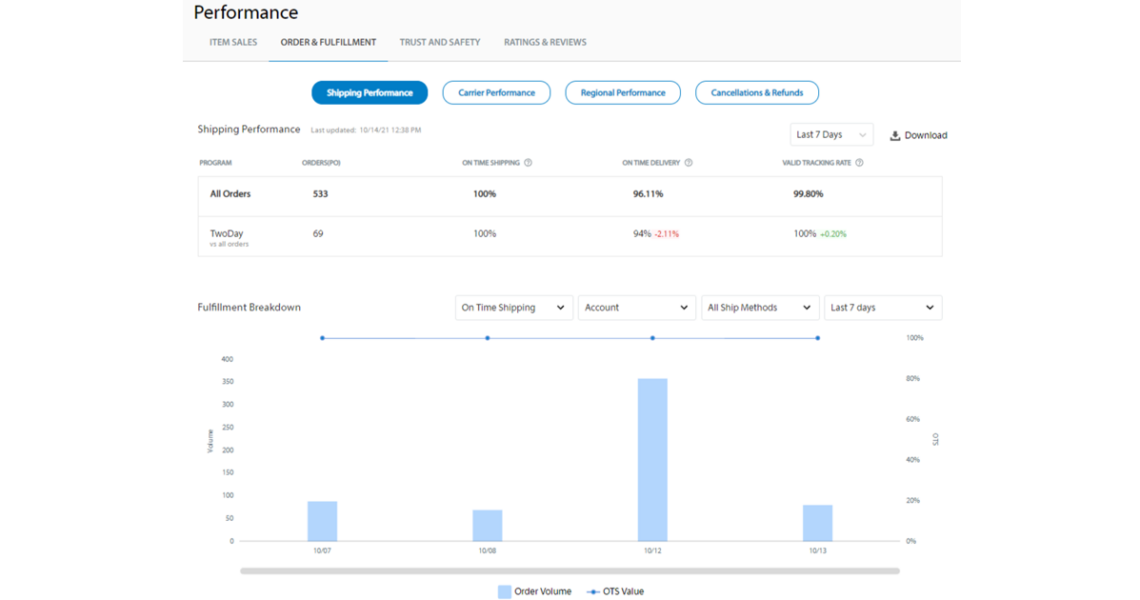This screenshot has width=1140, height=600.
Task: Open the All Ship Methods dropdown
Action: coord(760,307)
